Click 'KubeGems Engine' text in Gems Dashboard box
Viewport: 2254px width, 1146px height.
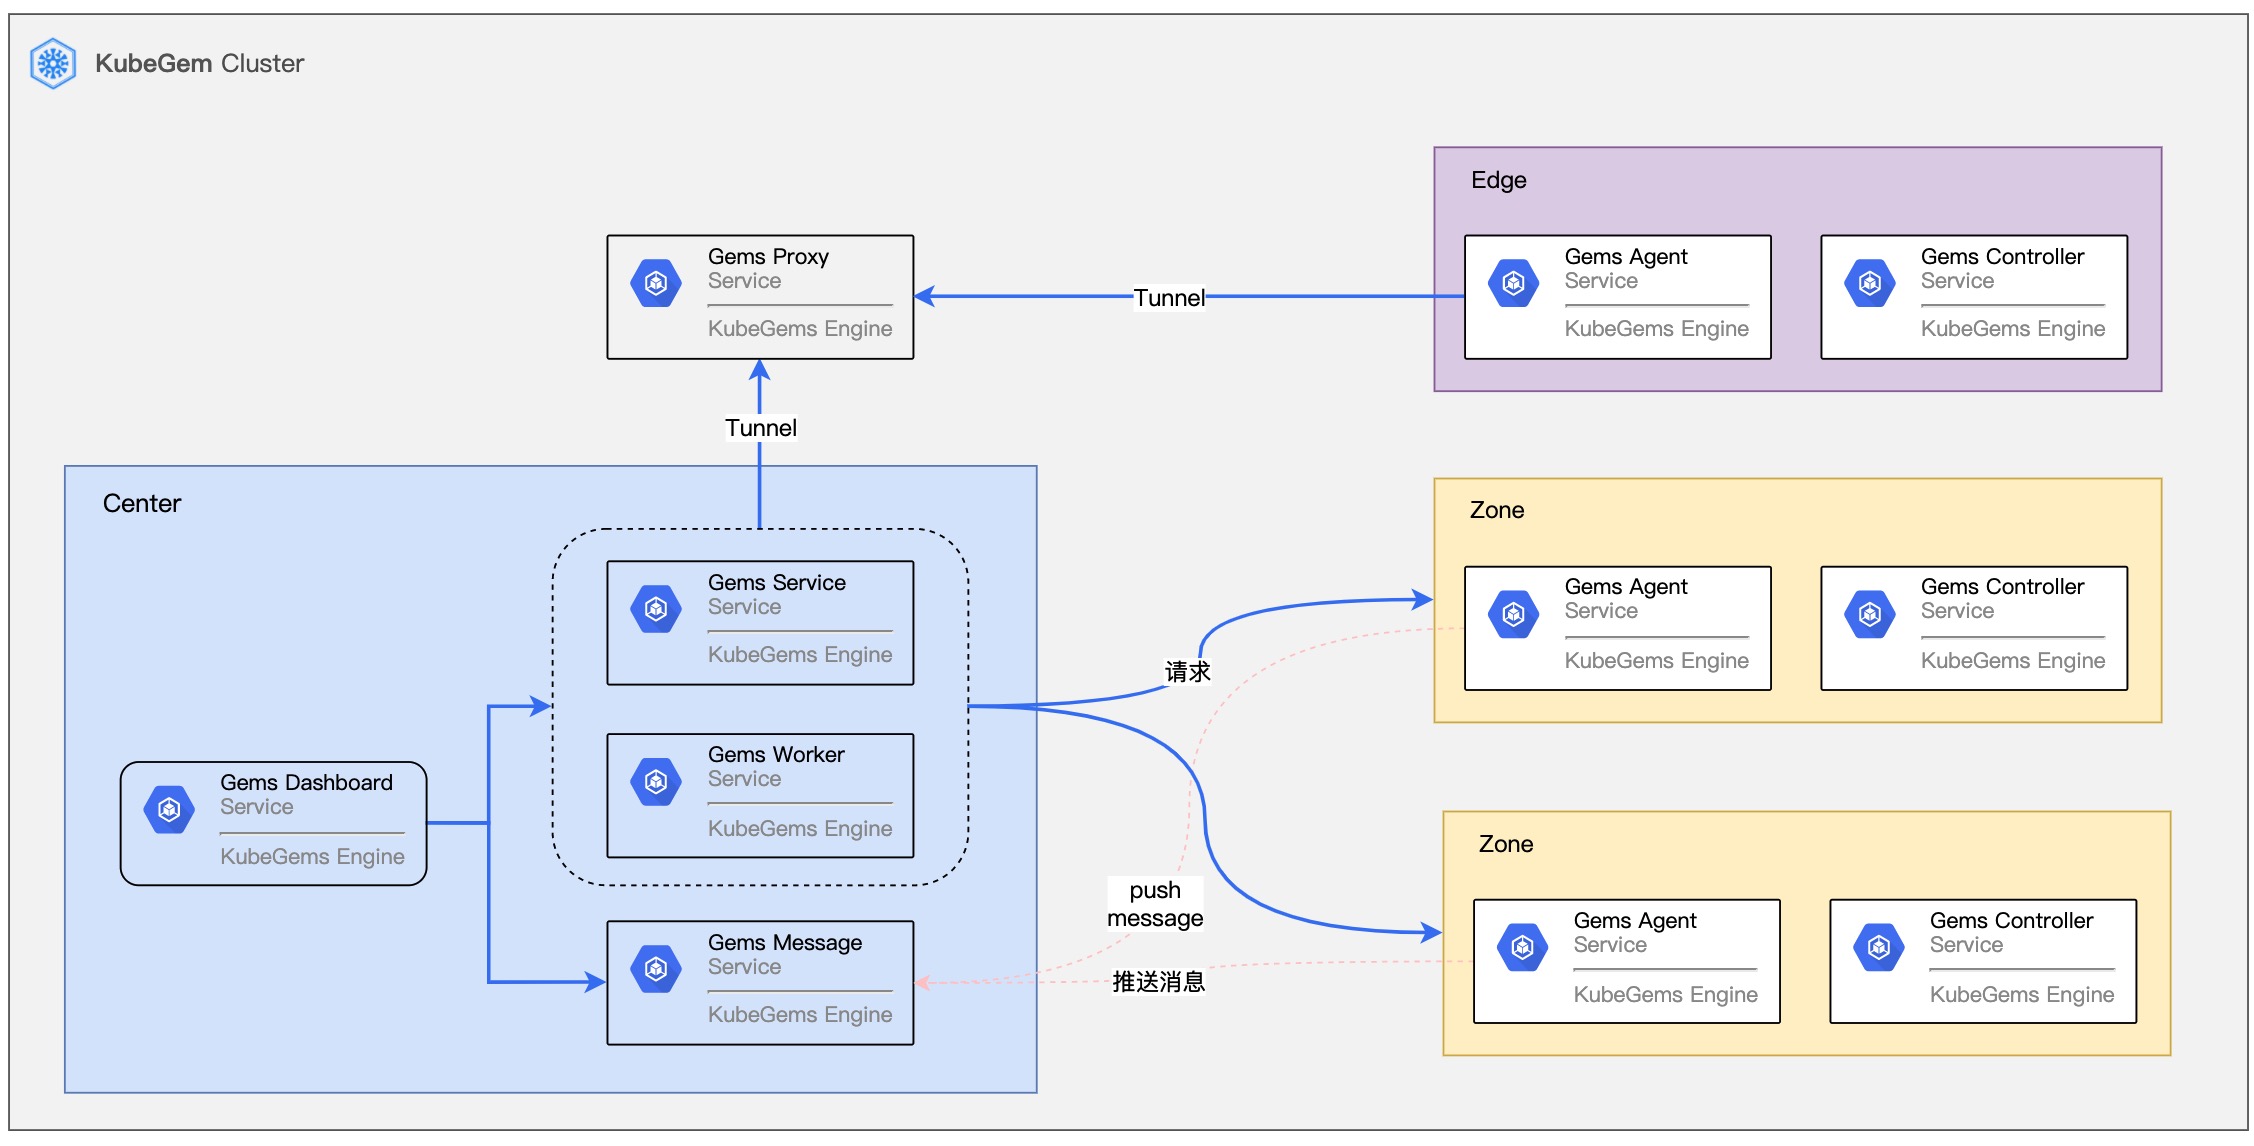click(312, 856)
